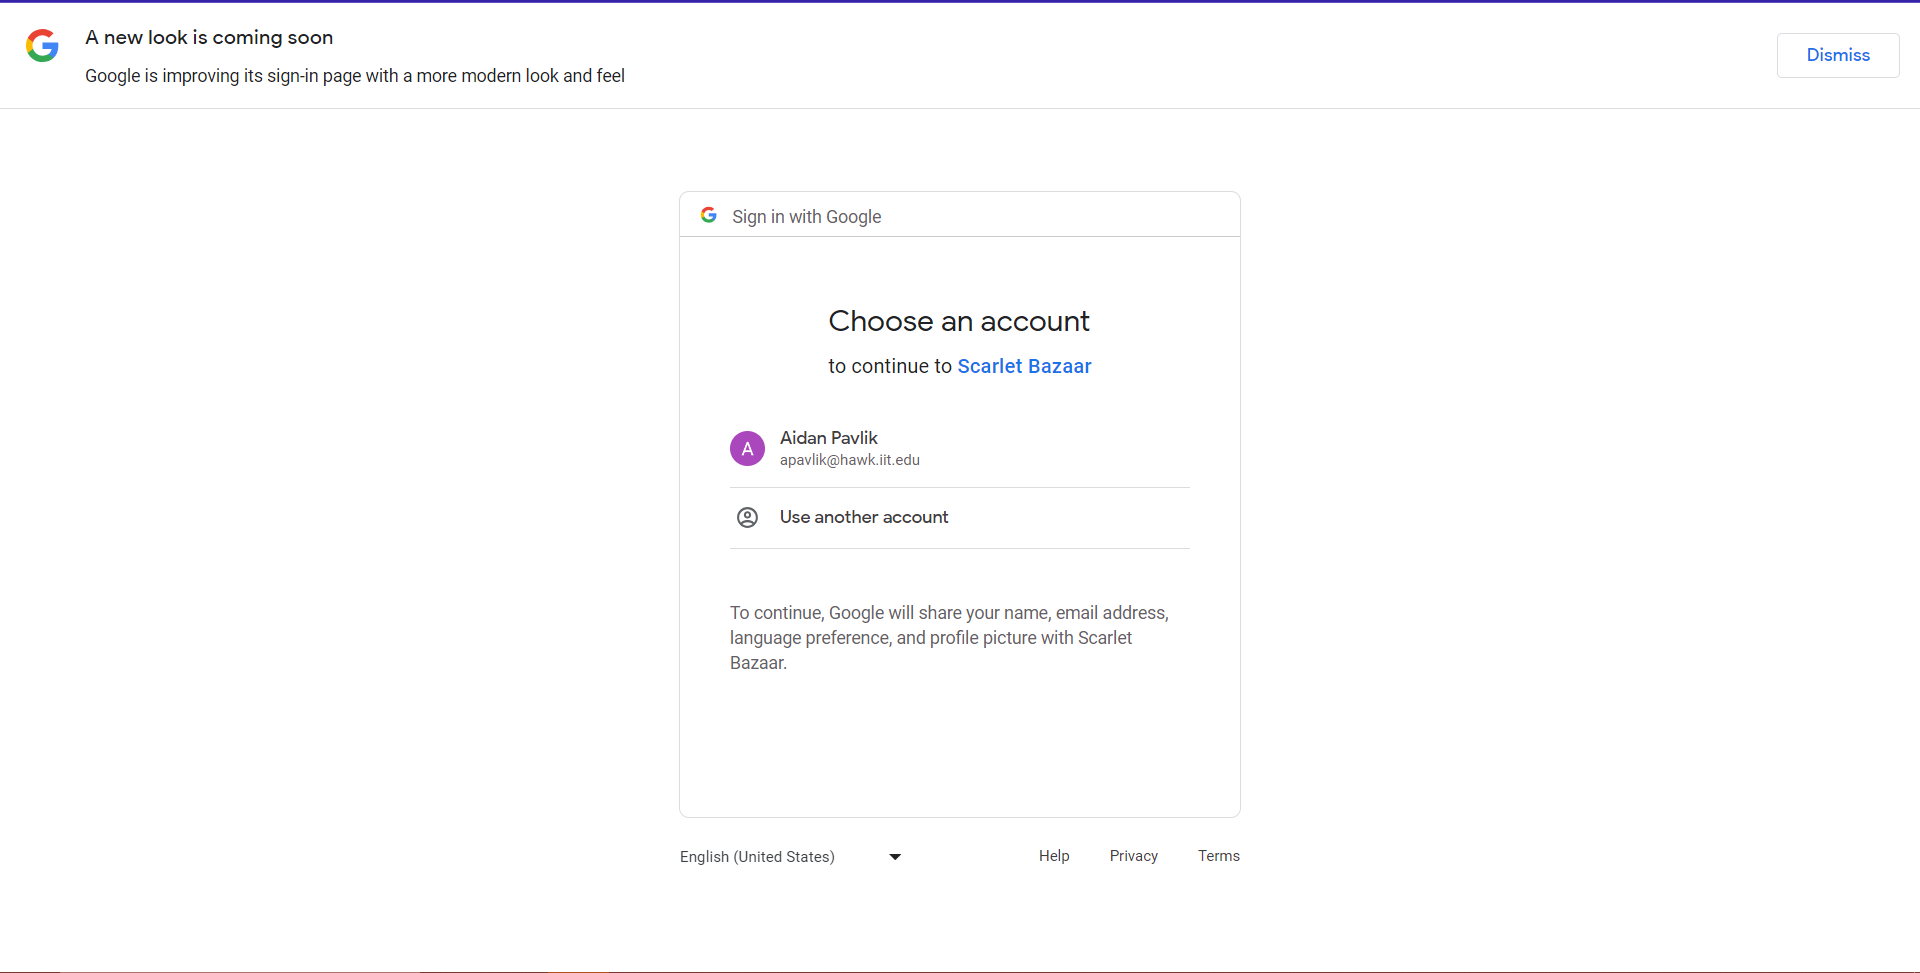The width and height of the screenshot is (1920, 973).
Task: Choose Use another account
Action: pyautogui.click(x=959, y=518)
